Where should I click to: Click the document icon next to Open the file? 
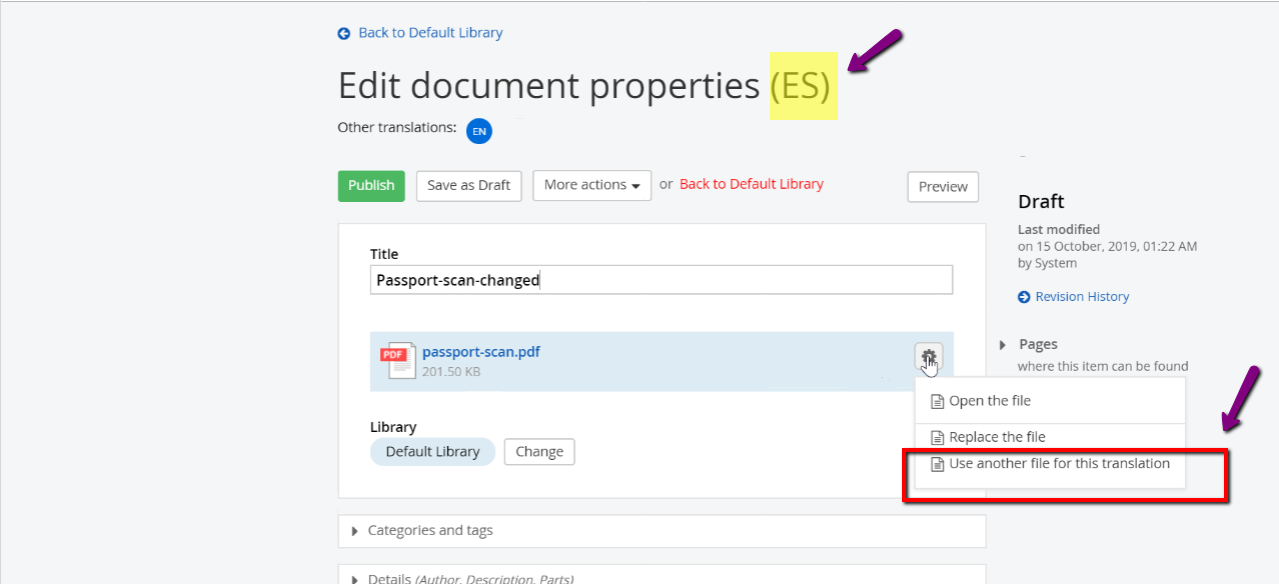(x=937, y=402)
